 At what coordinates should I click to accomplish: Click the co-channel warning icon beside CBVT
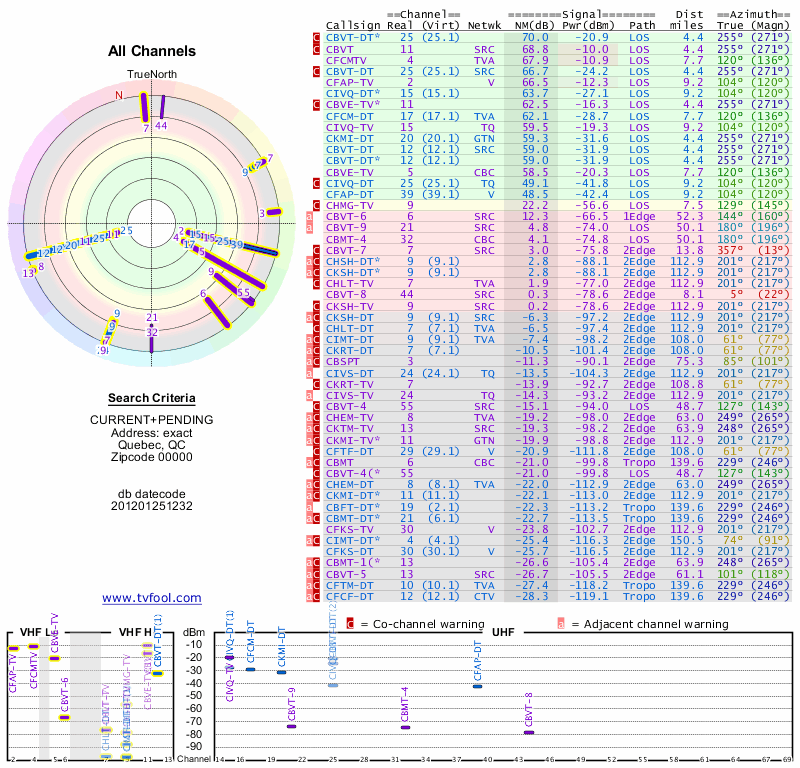(x=316, y=49)
